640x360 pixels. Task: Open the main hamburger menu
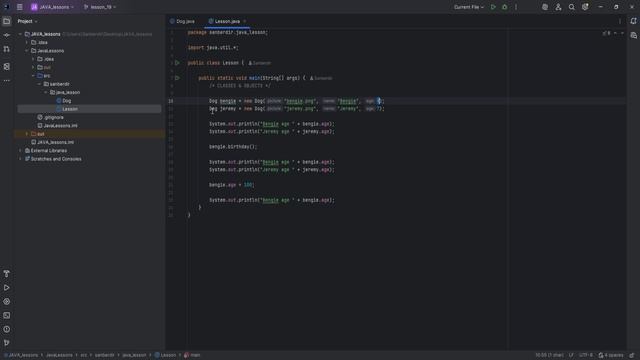pyautogui.click(x=20, y=7)
